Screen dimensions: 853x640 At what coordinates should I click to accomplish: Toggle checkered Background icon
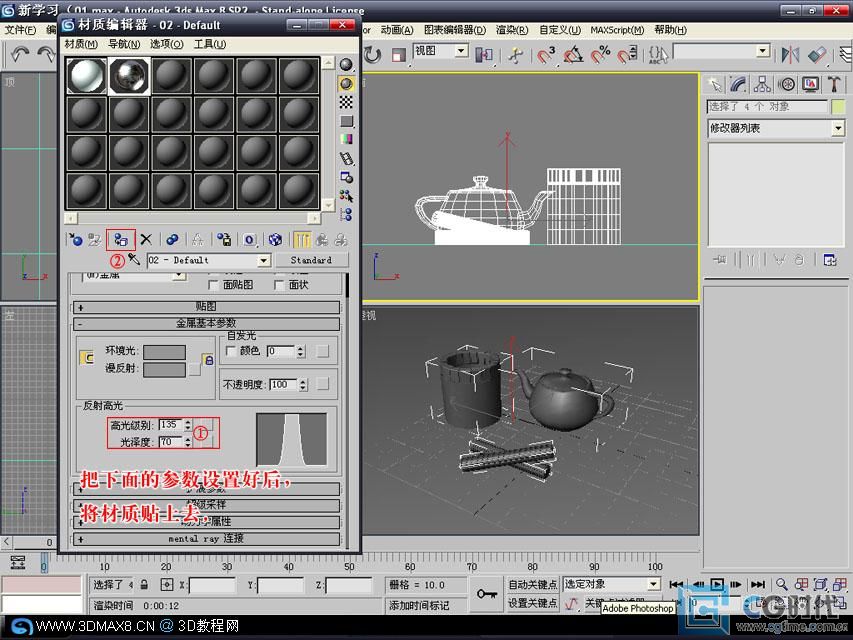[x=346, y=102]
